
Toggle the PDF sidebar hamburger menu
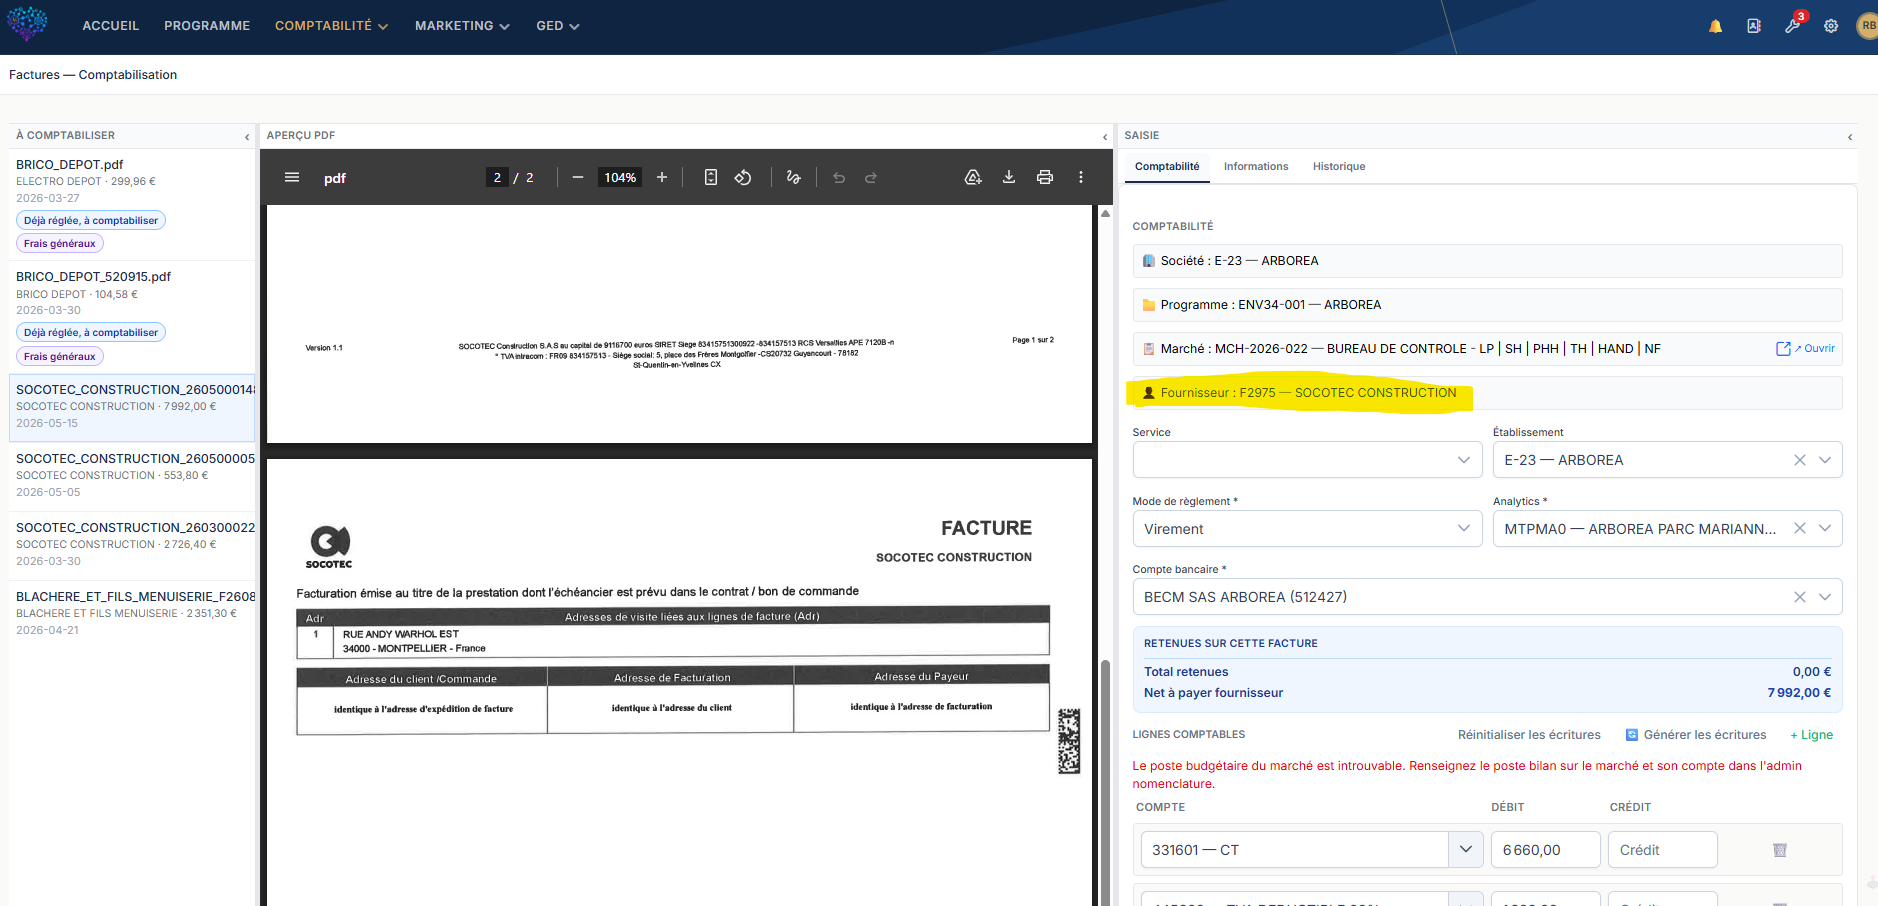(x=292, y=177)
